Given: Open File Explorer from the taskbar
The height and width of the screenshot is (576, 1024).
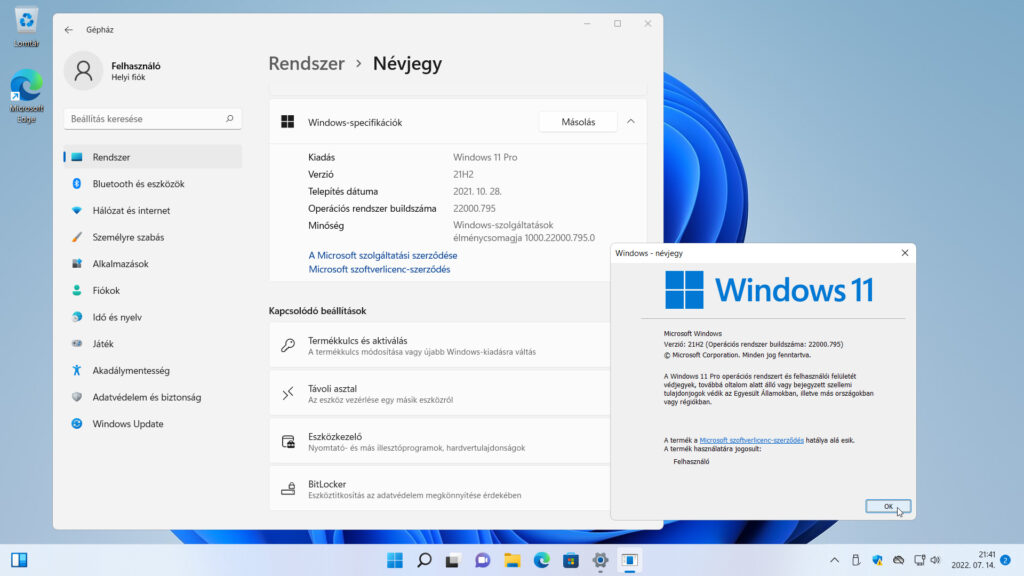Looking at the screenshot, I should (512, 560).
